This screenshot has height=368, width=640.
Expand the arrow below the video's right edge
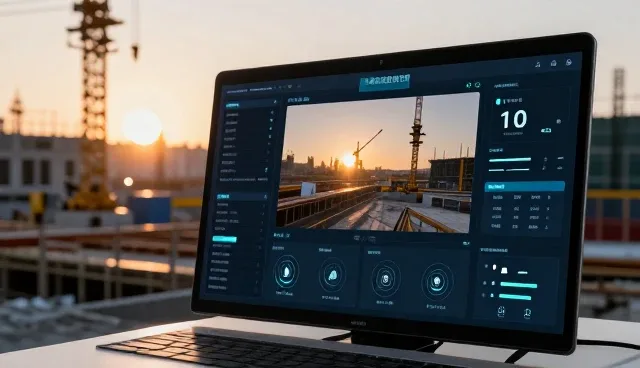[x=467, y=244]
